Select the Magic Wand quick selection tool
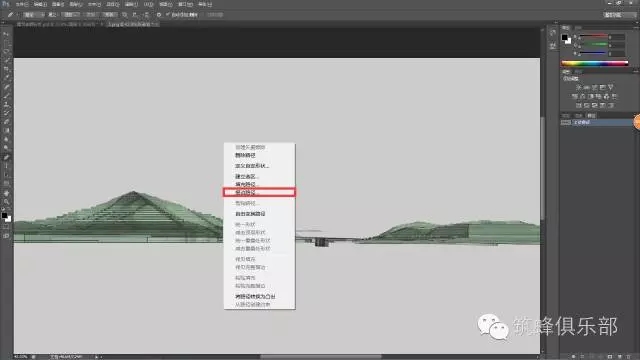This screenshot has height=360, width=640. point(6,60)
